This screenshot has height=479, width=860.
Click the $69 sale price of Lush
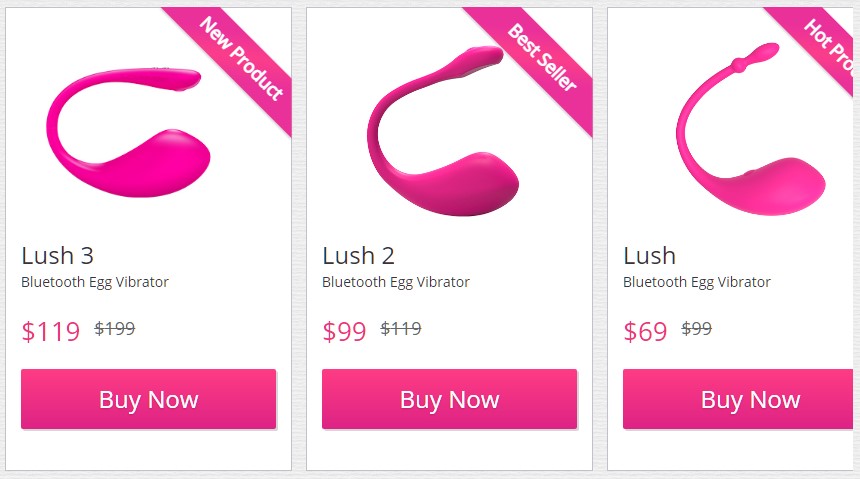point(645,331)
